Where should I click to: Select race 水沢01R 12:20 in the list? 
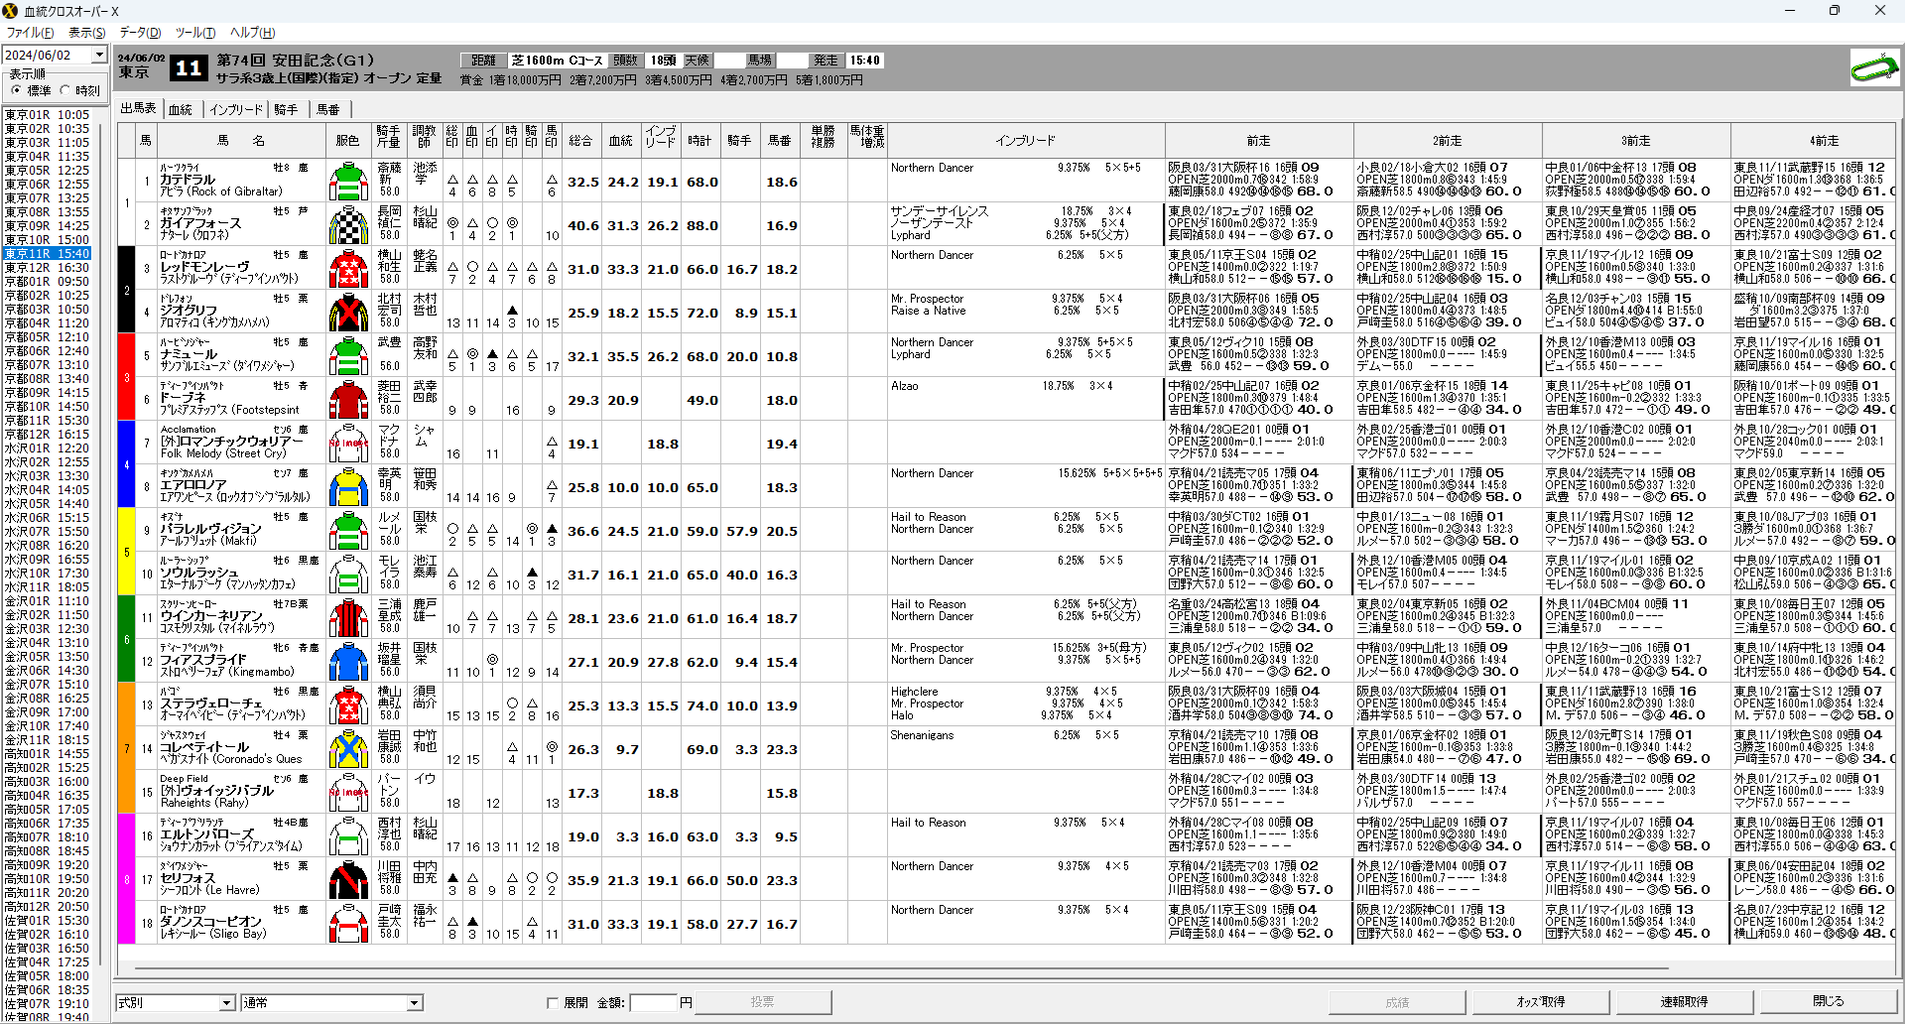(x=47, y=449)
